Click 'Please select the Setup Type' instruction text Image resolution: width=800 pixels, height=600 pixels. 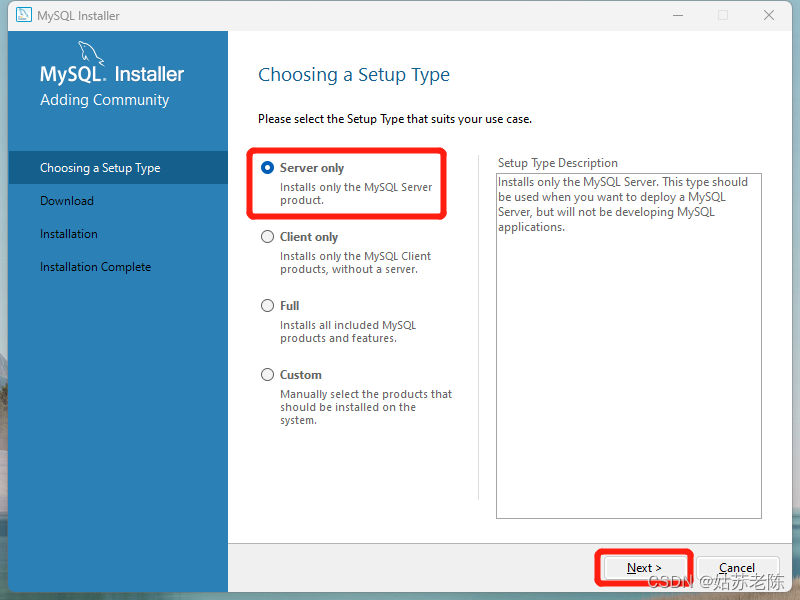(395, 119)
